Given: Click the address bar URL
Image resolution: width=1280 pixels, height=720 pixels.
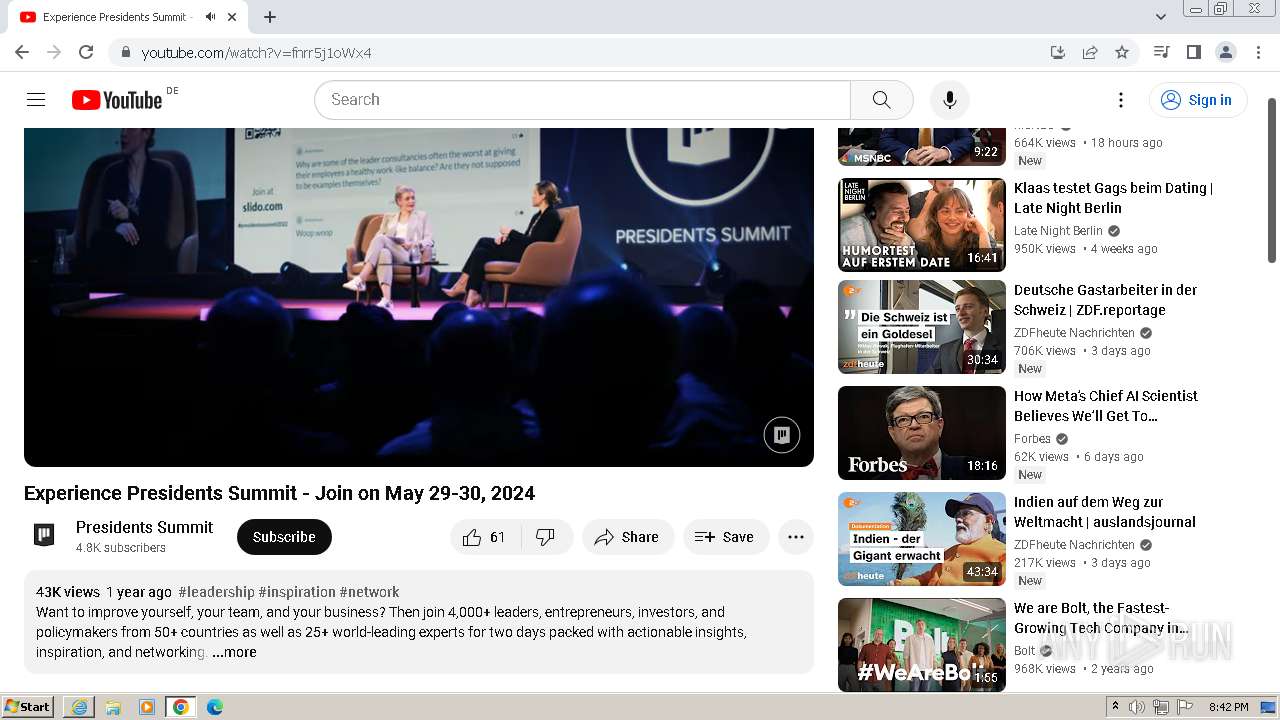Looking at the screenshot, I should (x=256, y=53).
